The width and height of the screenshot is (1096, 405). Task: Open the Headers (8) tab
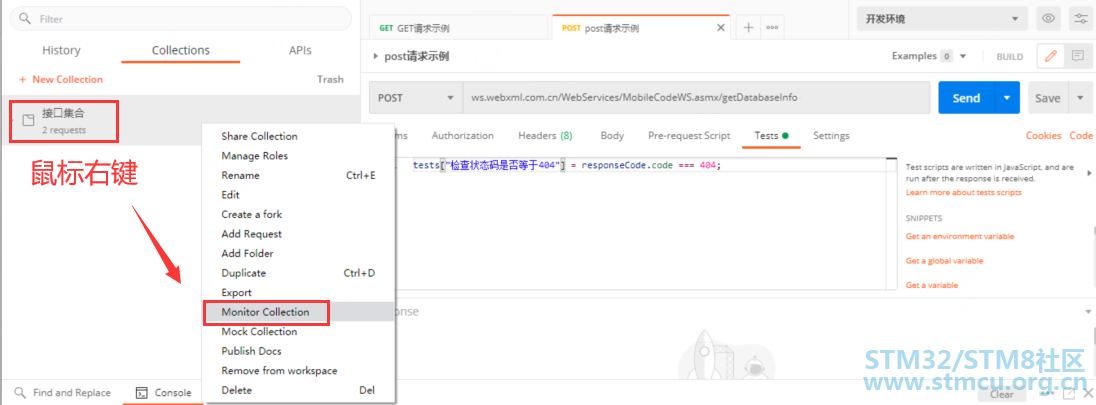(x=545, y=136)
